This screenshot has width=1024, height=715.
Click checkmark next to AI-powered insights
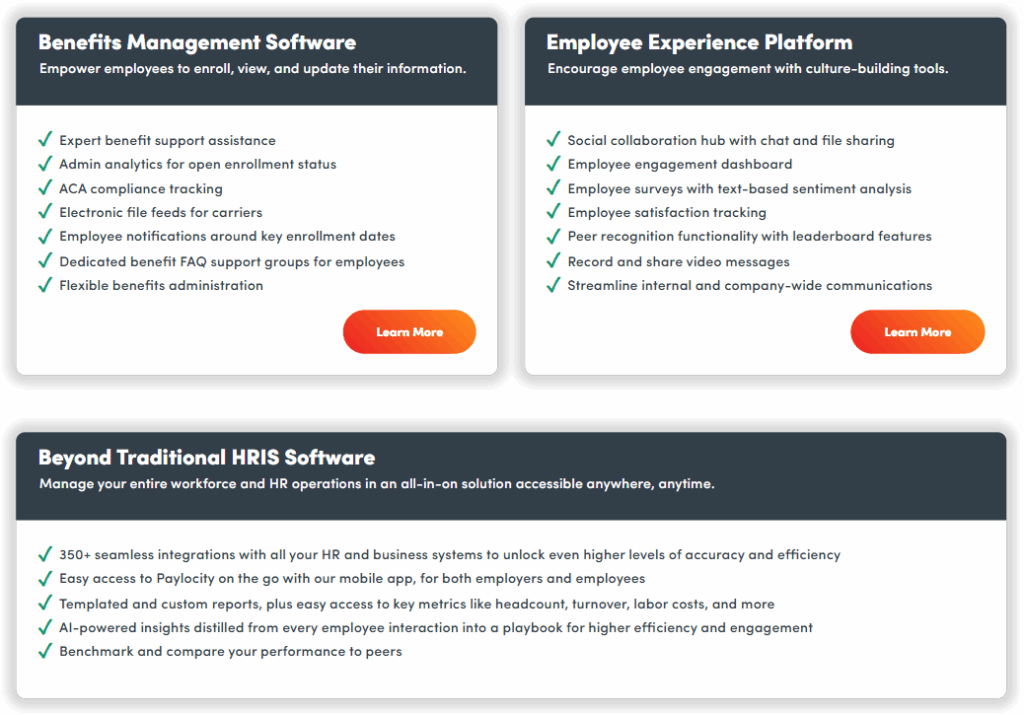45,627
